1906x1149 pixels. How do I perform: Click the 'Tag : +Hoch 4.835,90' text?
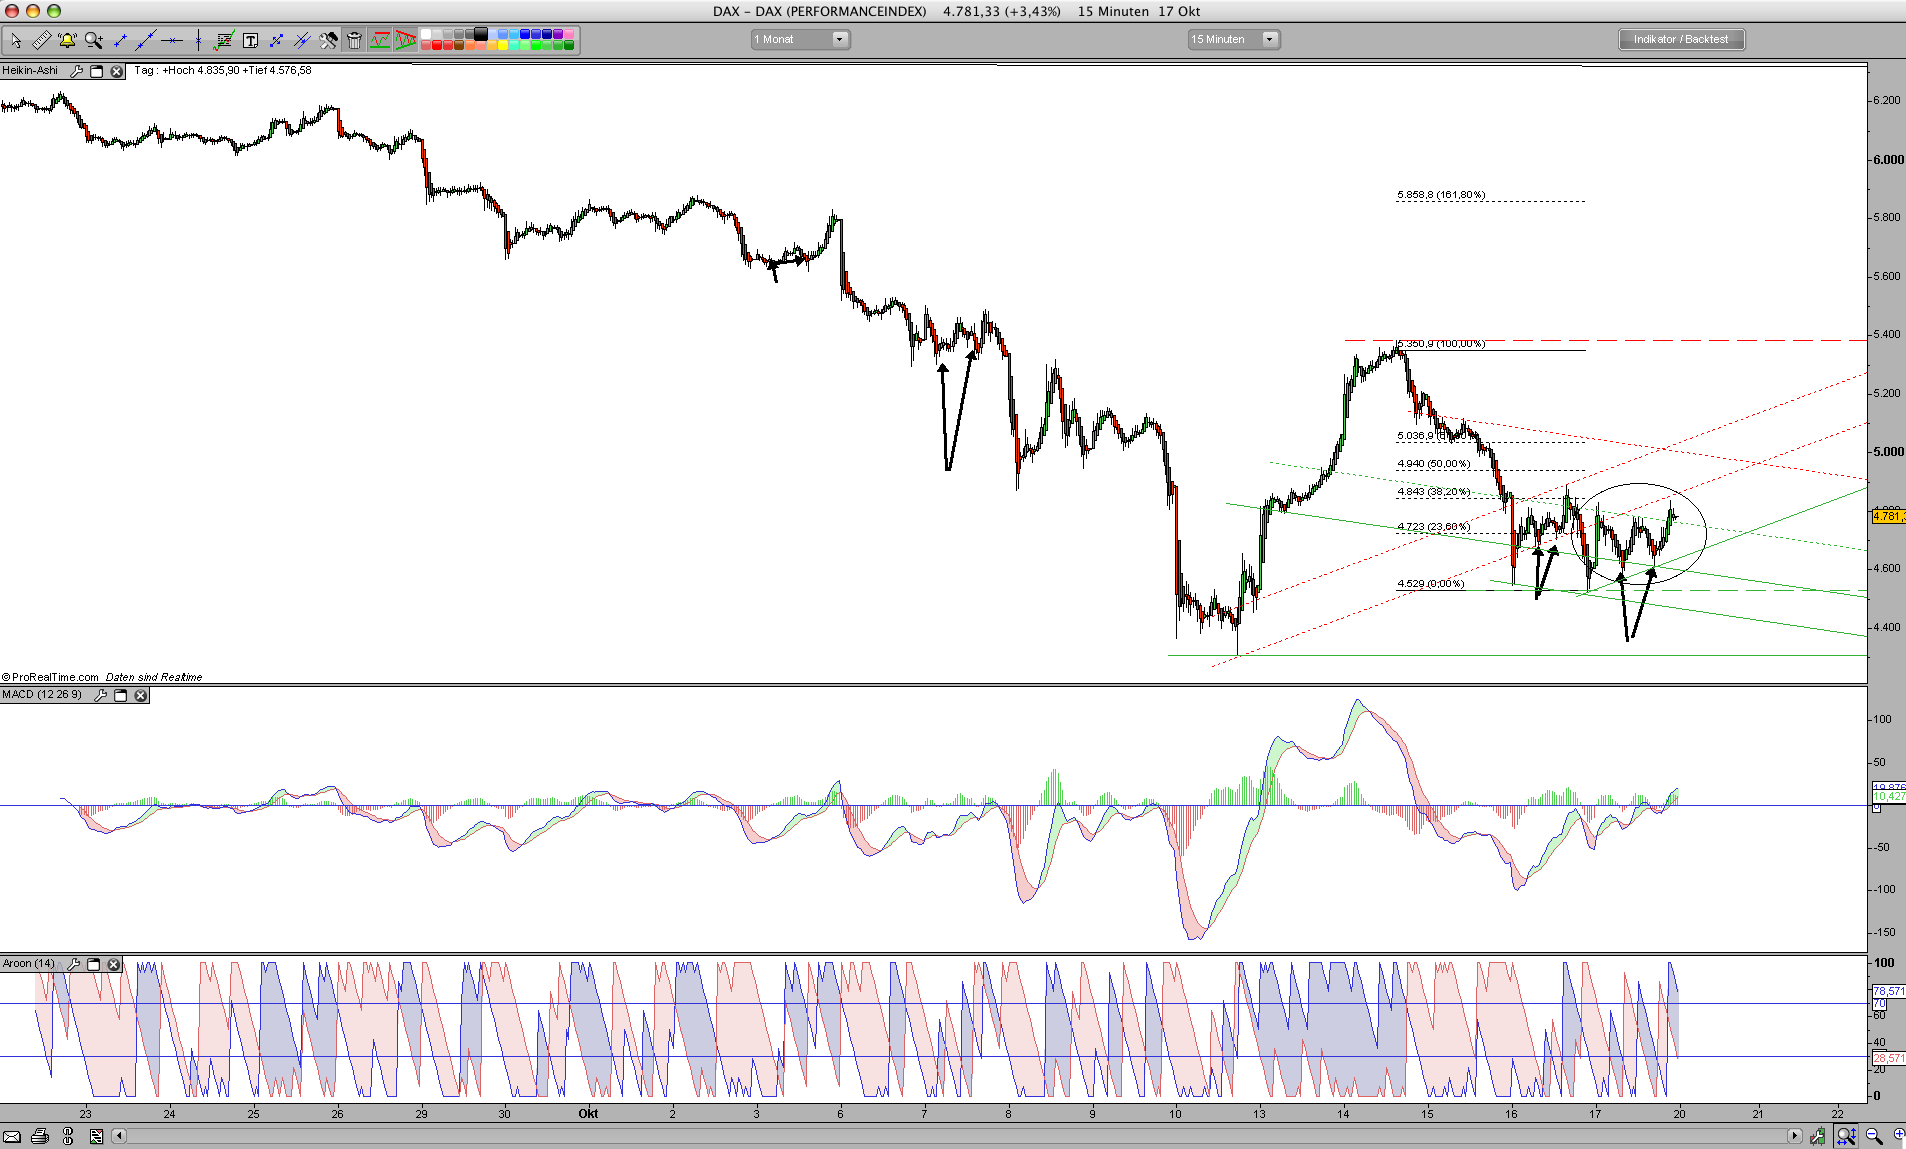click(x=187, y=71)
